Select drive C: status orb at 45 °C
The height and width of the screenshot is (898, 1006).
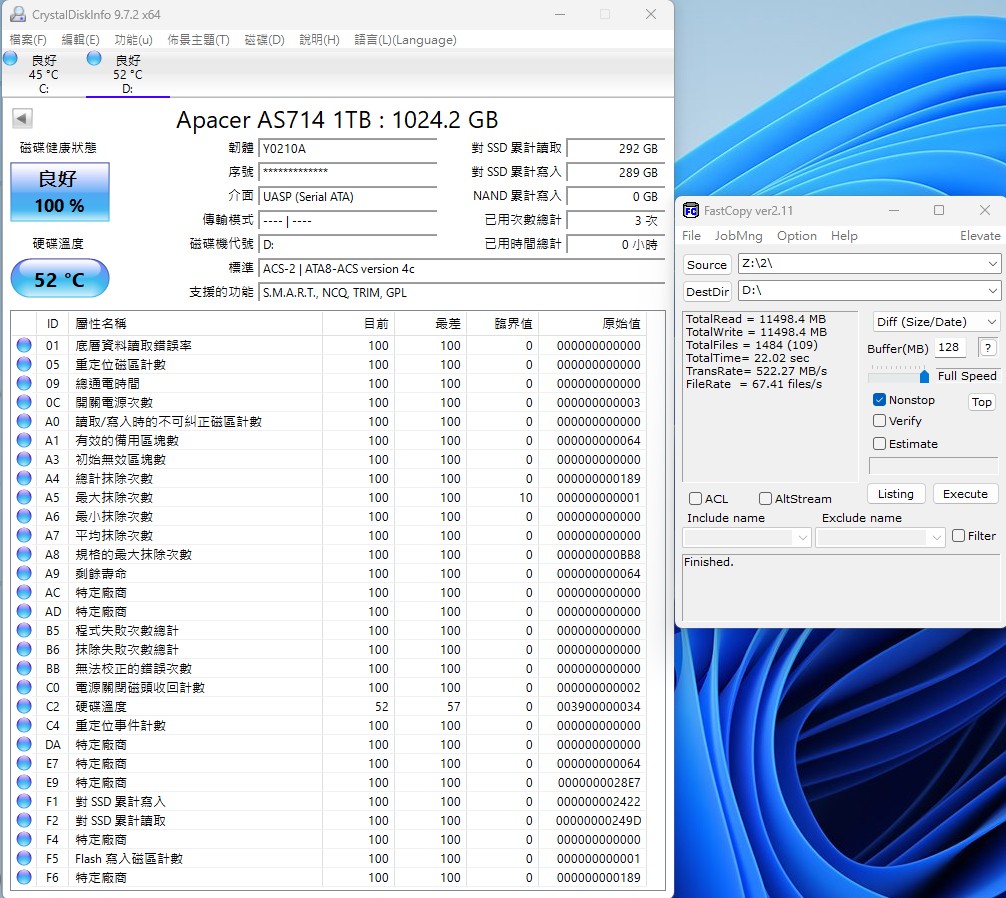pyautogui.click(x=10, y=58)
